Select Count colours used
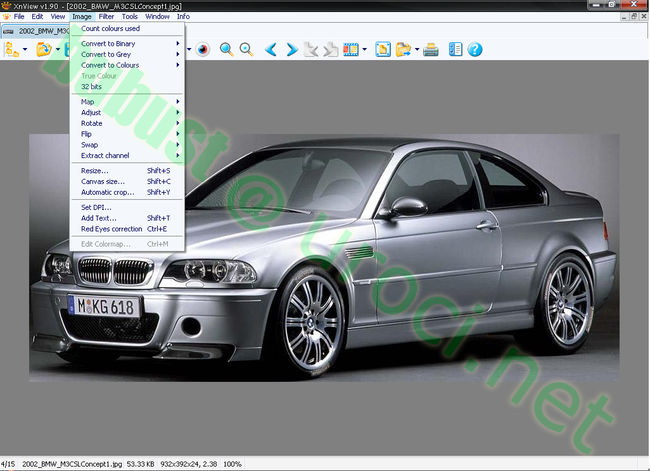The width and height of the screenshot is (650, 471). 127,29
